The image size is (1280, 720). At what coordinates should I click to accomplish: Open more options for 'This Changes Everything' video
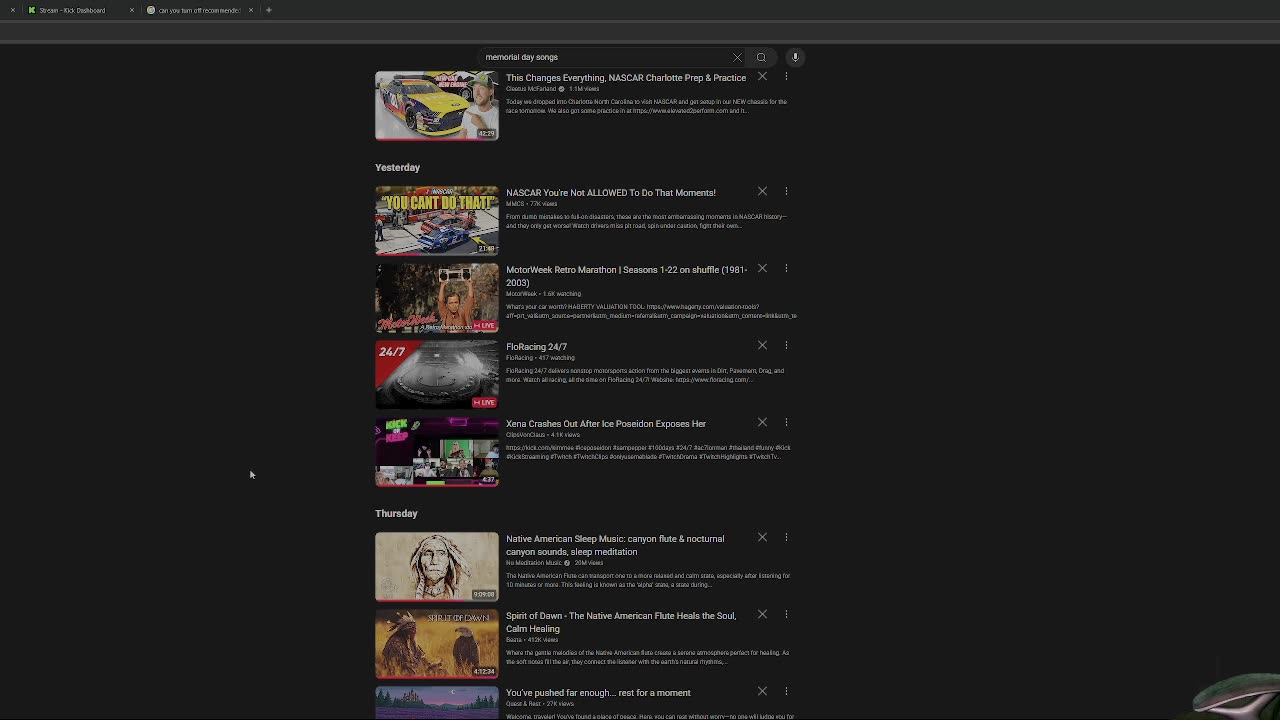786,77
